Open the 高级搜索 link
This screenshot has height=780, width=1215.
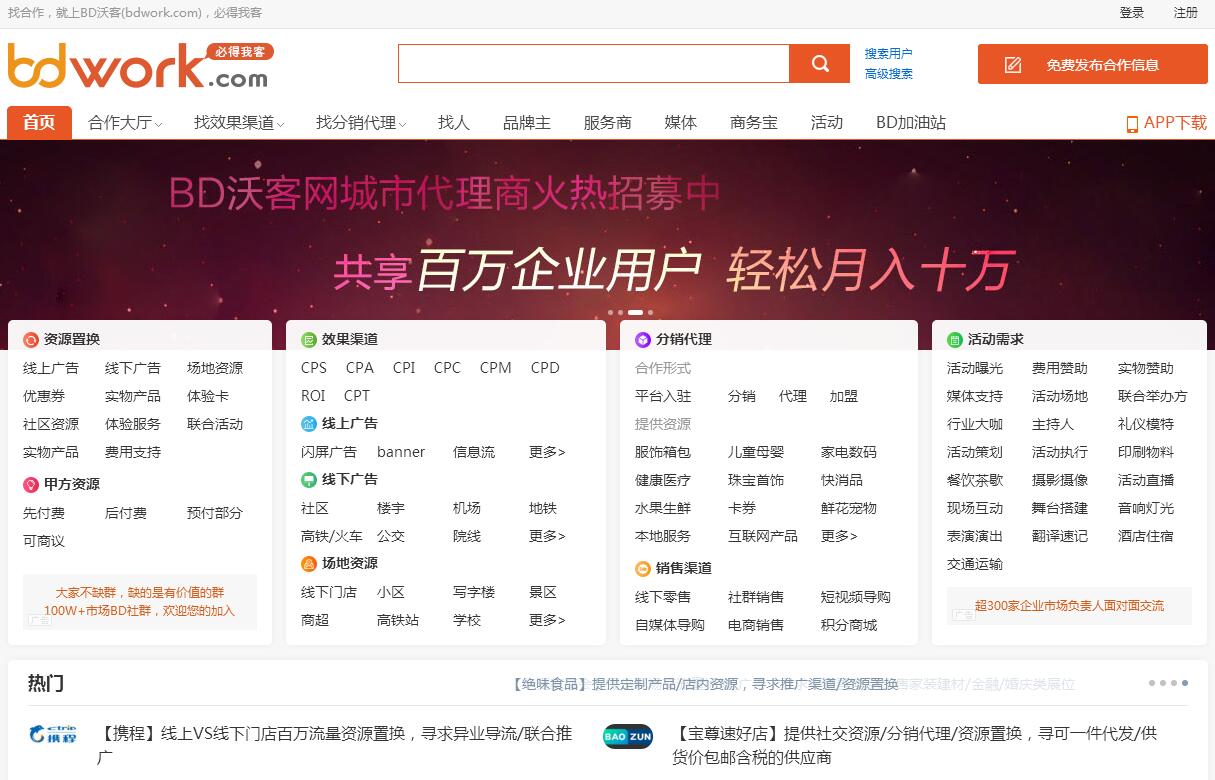point(888,74)
